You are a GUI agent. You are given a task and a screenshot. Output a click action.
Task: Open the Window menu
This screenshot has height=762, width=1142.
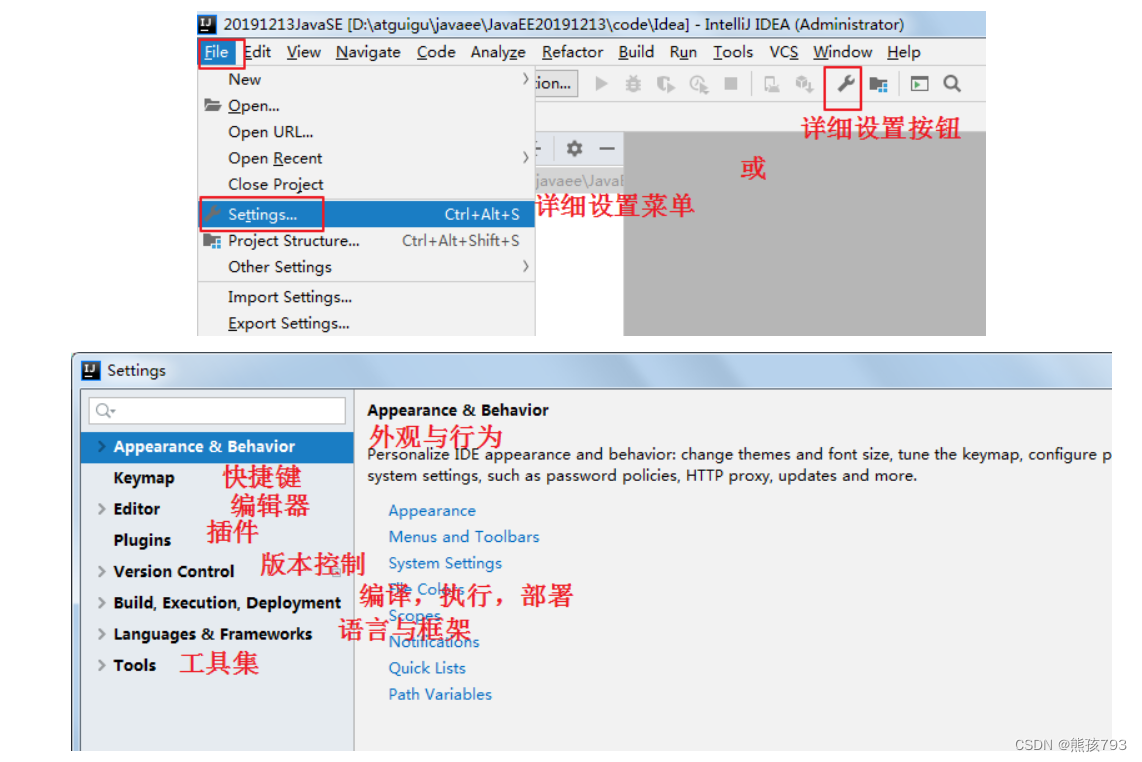tap(842, 52)
